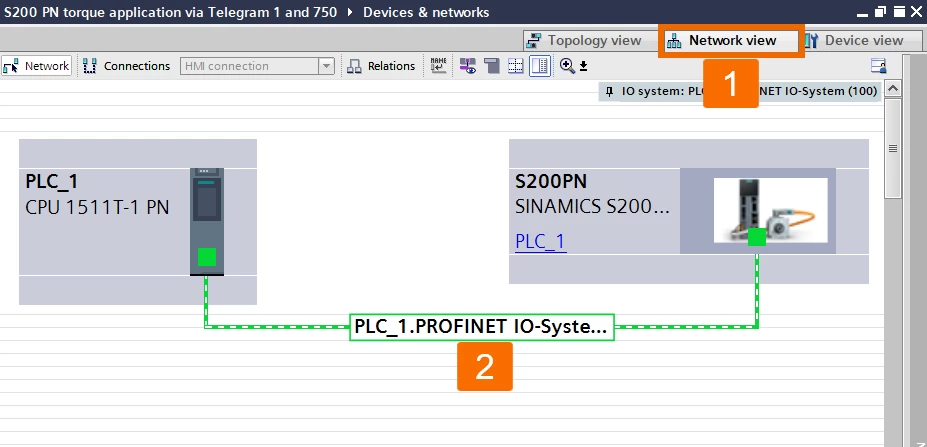This screenshot has width=927, height=447.
Task: Click the far-right toolbar settings icon
Action: (879, 66)
